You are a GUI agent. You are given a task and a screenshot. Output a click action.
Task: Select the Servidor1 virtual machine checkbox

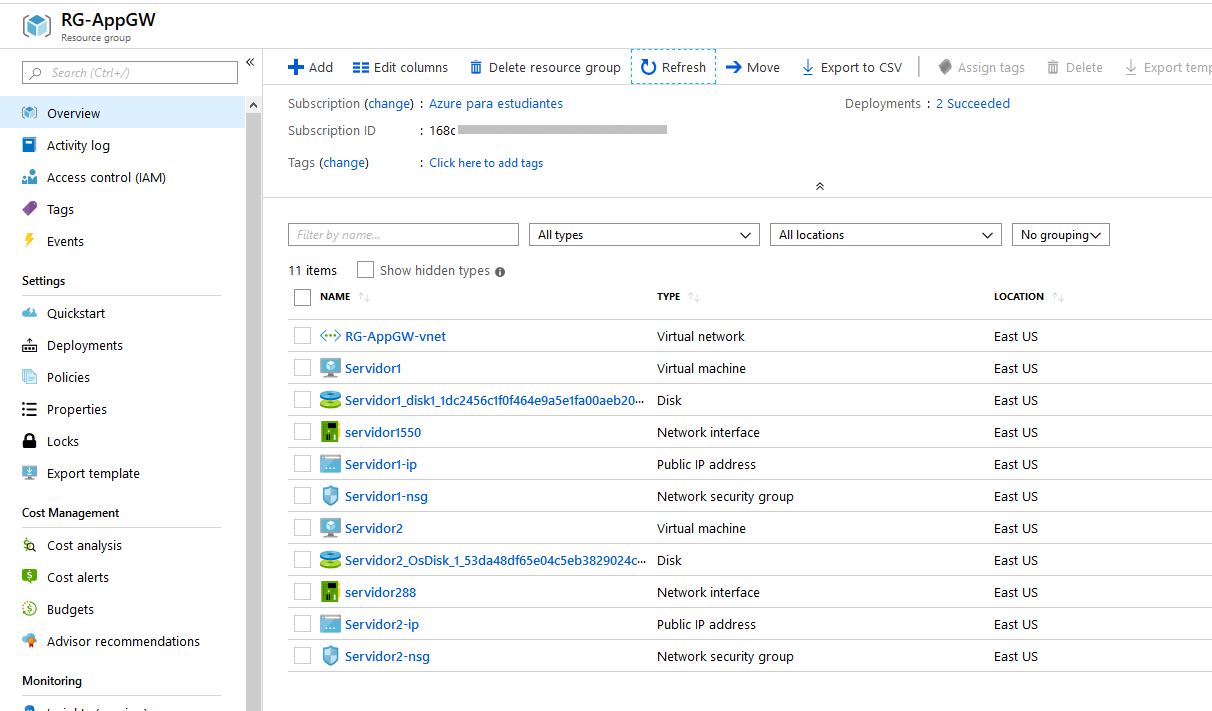pos(303,368)
